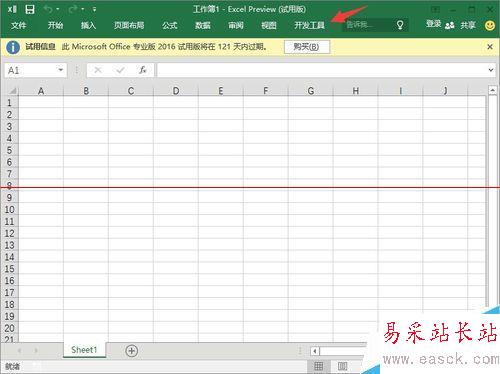Click the Enter checkmark icon in formula bar
The image size is (500, 374).
point(120,70)
